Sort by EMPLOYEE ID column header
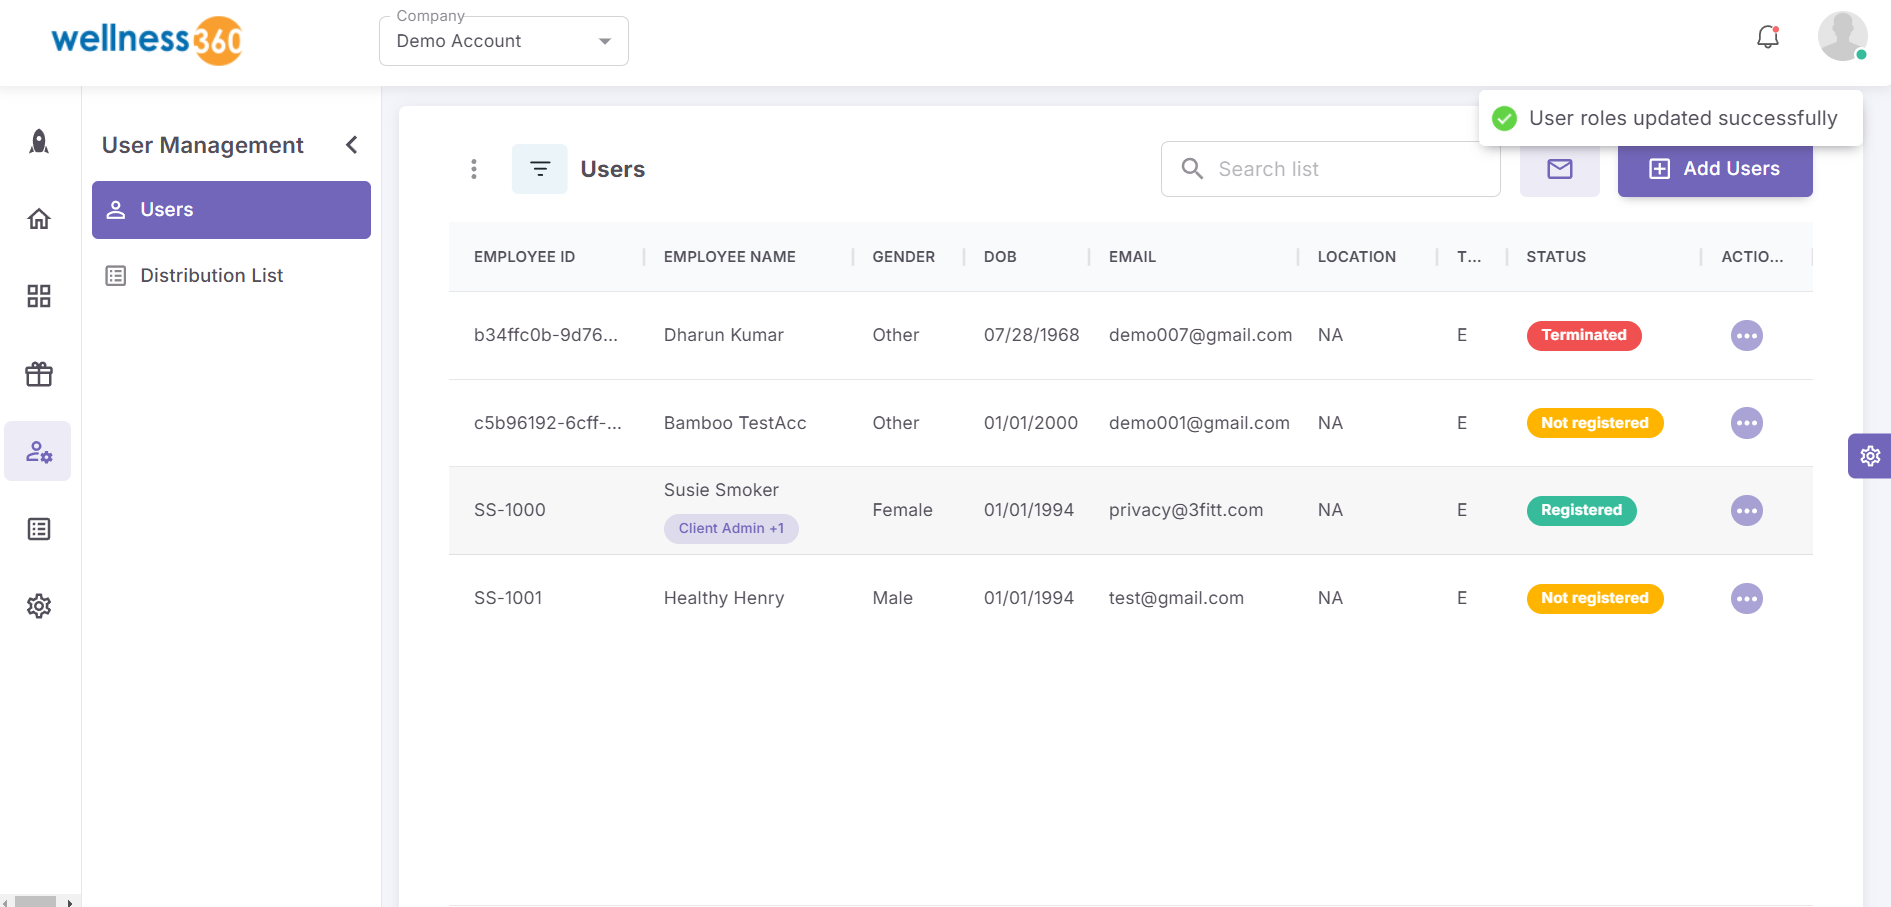This screenshot has height=907, width=1891. click(x=525, y=257)
